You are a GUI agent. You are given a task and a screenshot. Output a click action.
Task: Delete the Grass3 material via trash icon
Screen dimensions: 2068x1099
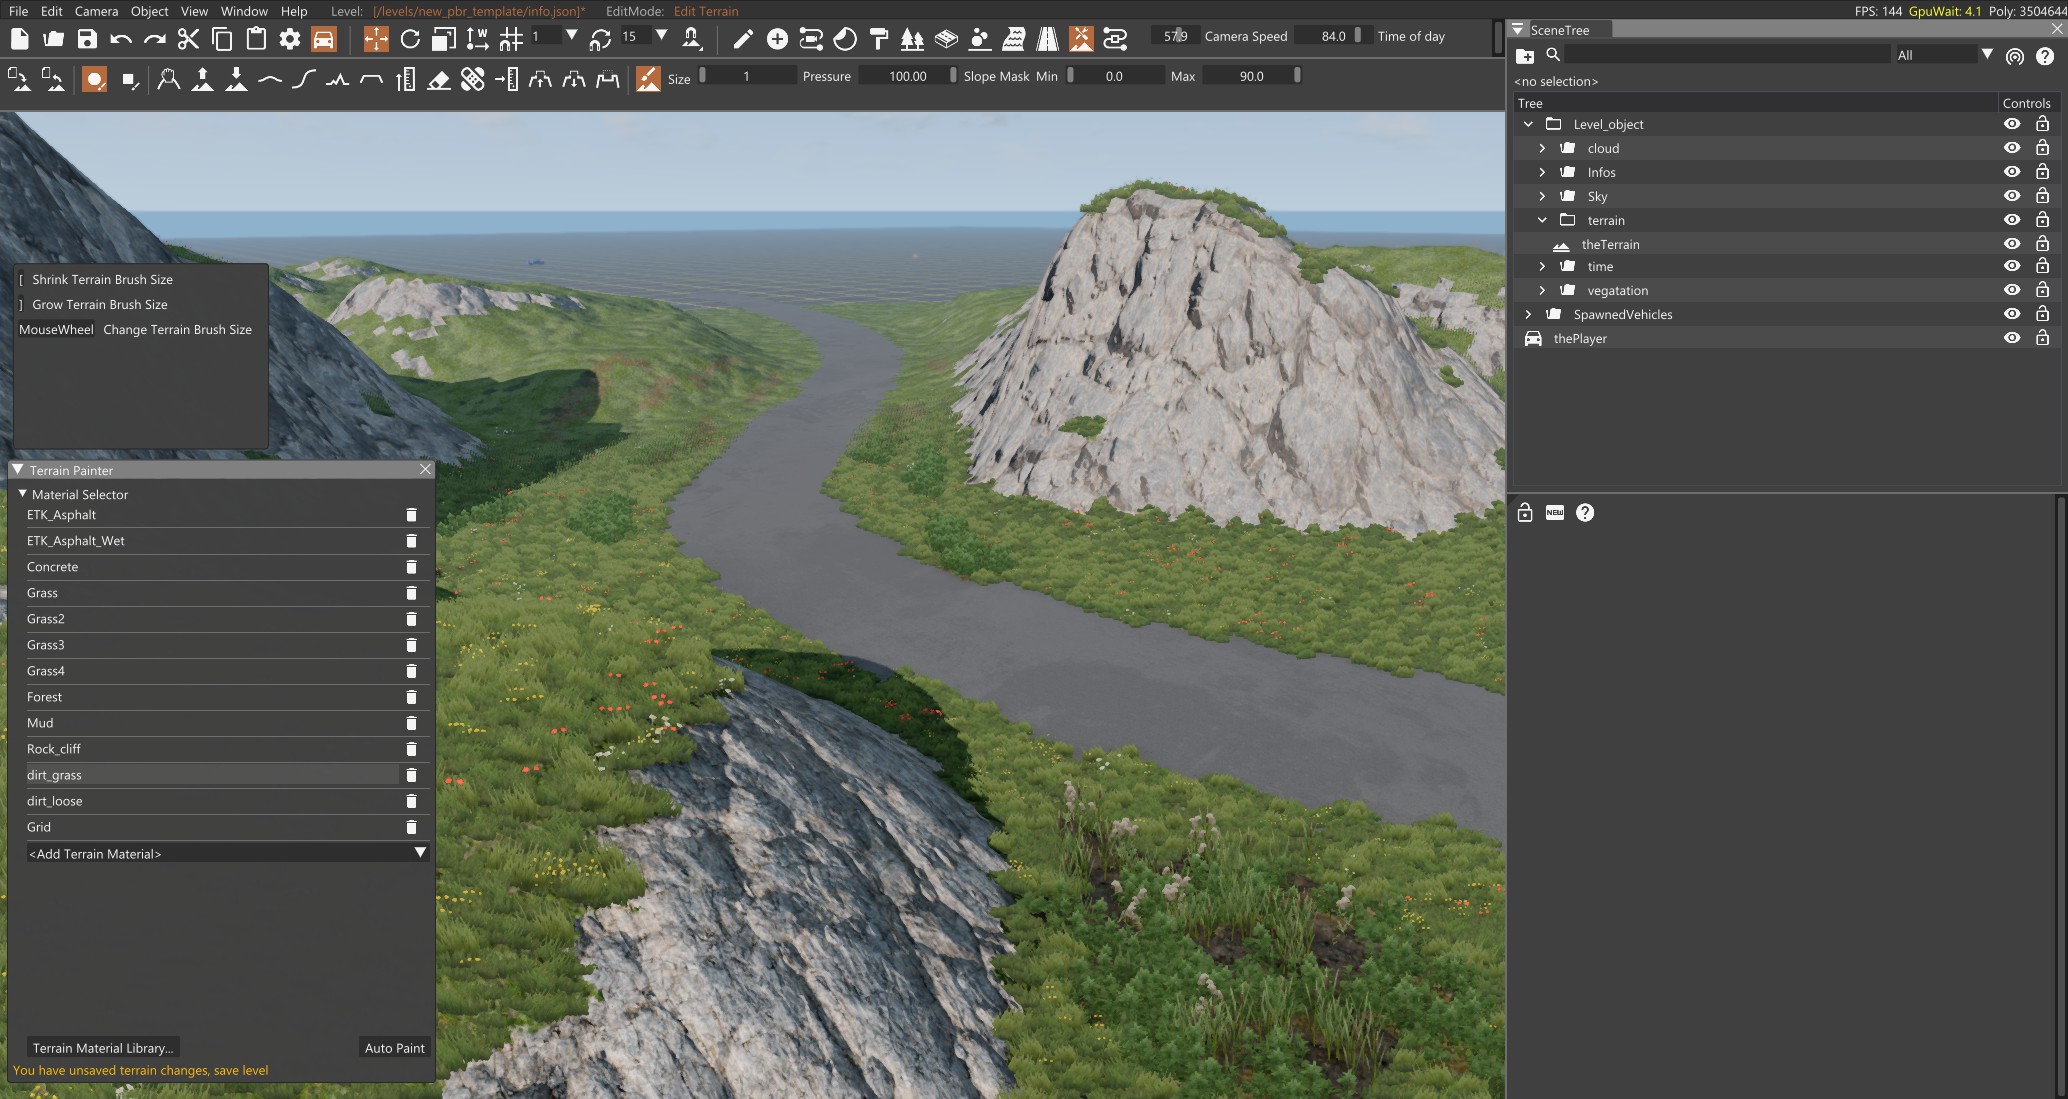[411, 645]
